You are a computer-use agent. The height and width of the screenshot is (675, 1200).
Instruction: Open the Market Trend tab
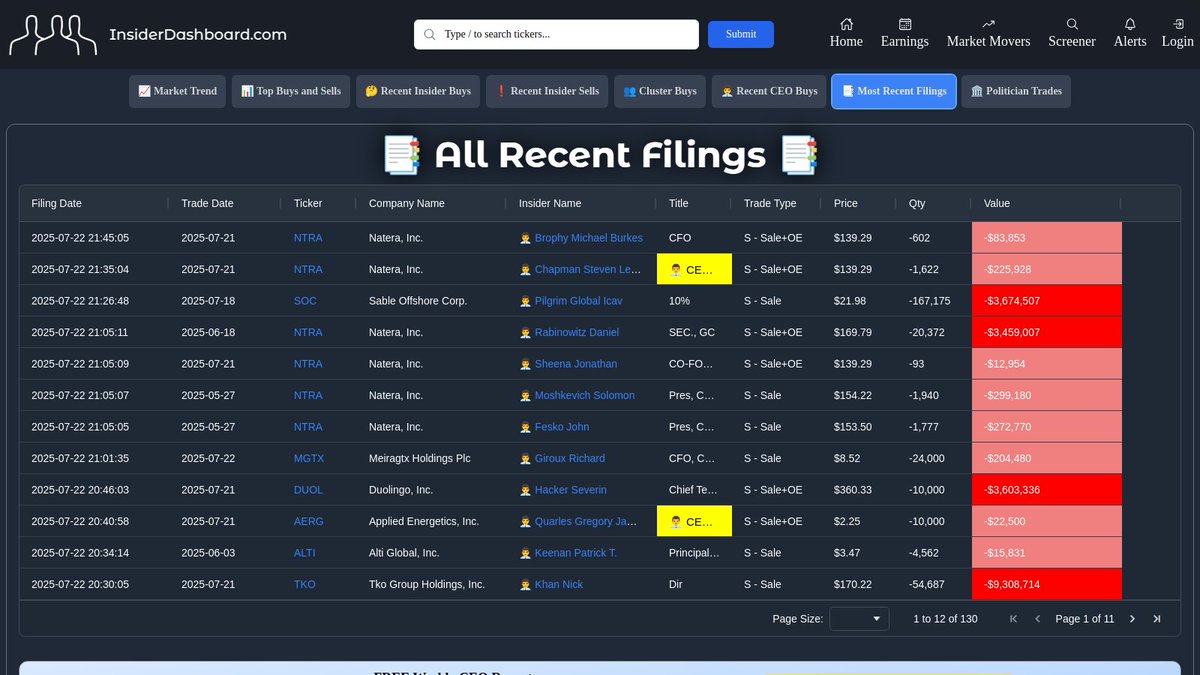click(177, 91)
